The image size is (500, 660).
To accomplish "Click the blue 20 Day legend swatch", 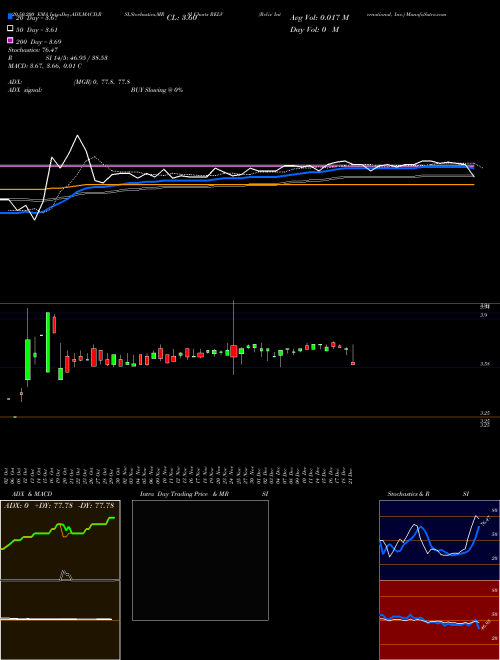I will [x=11, y=17].
